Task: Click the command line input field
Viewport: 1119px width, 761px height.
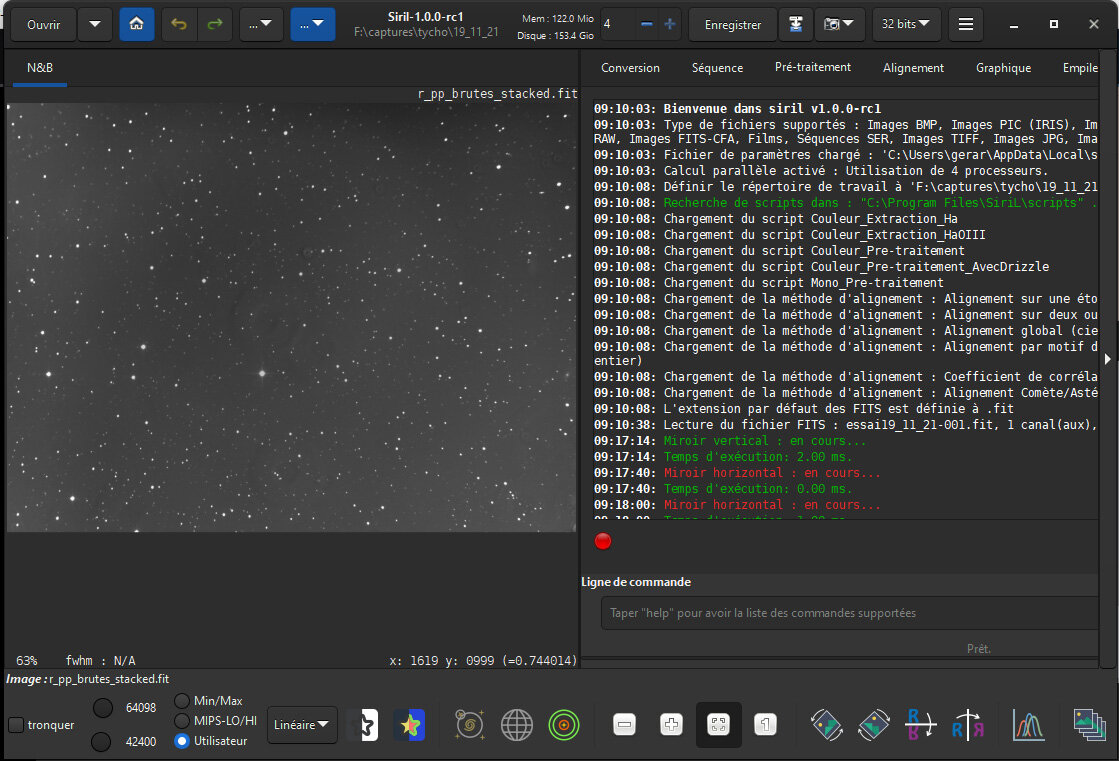Action: (849, 613)
